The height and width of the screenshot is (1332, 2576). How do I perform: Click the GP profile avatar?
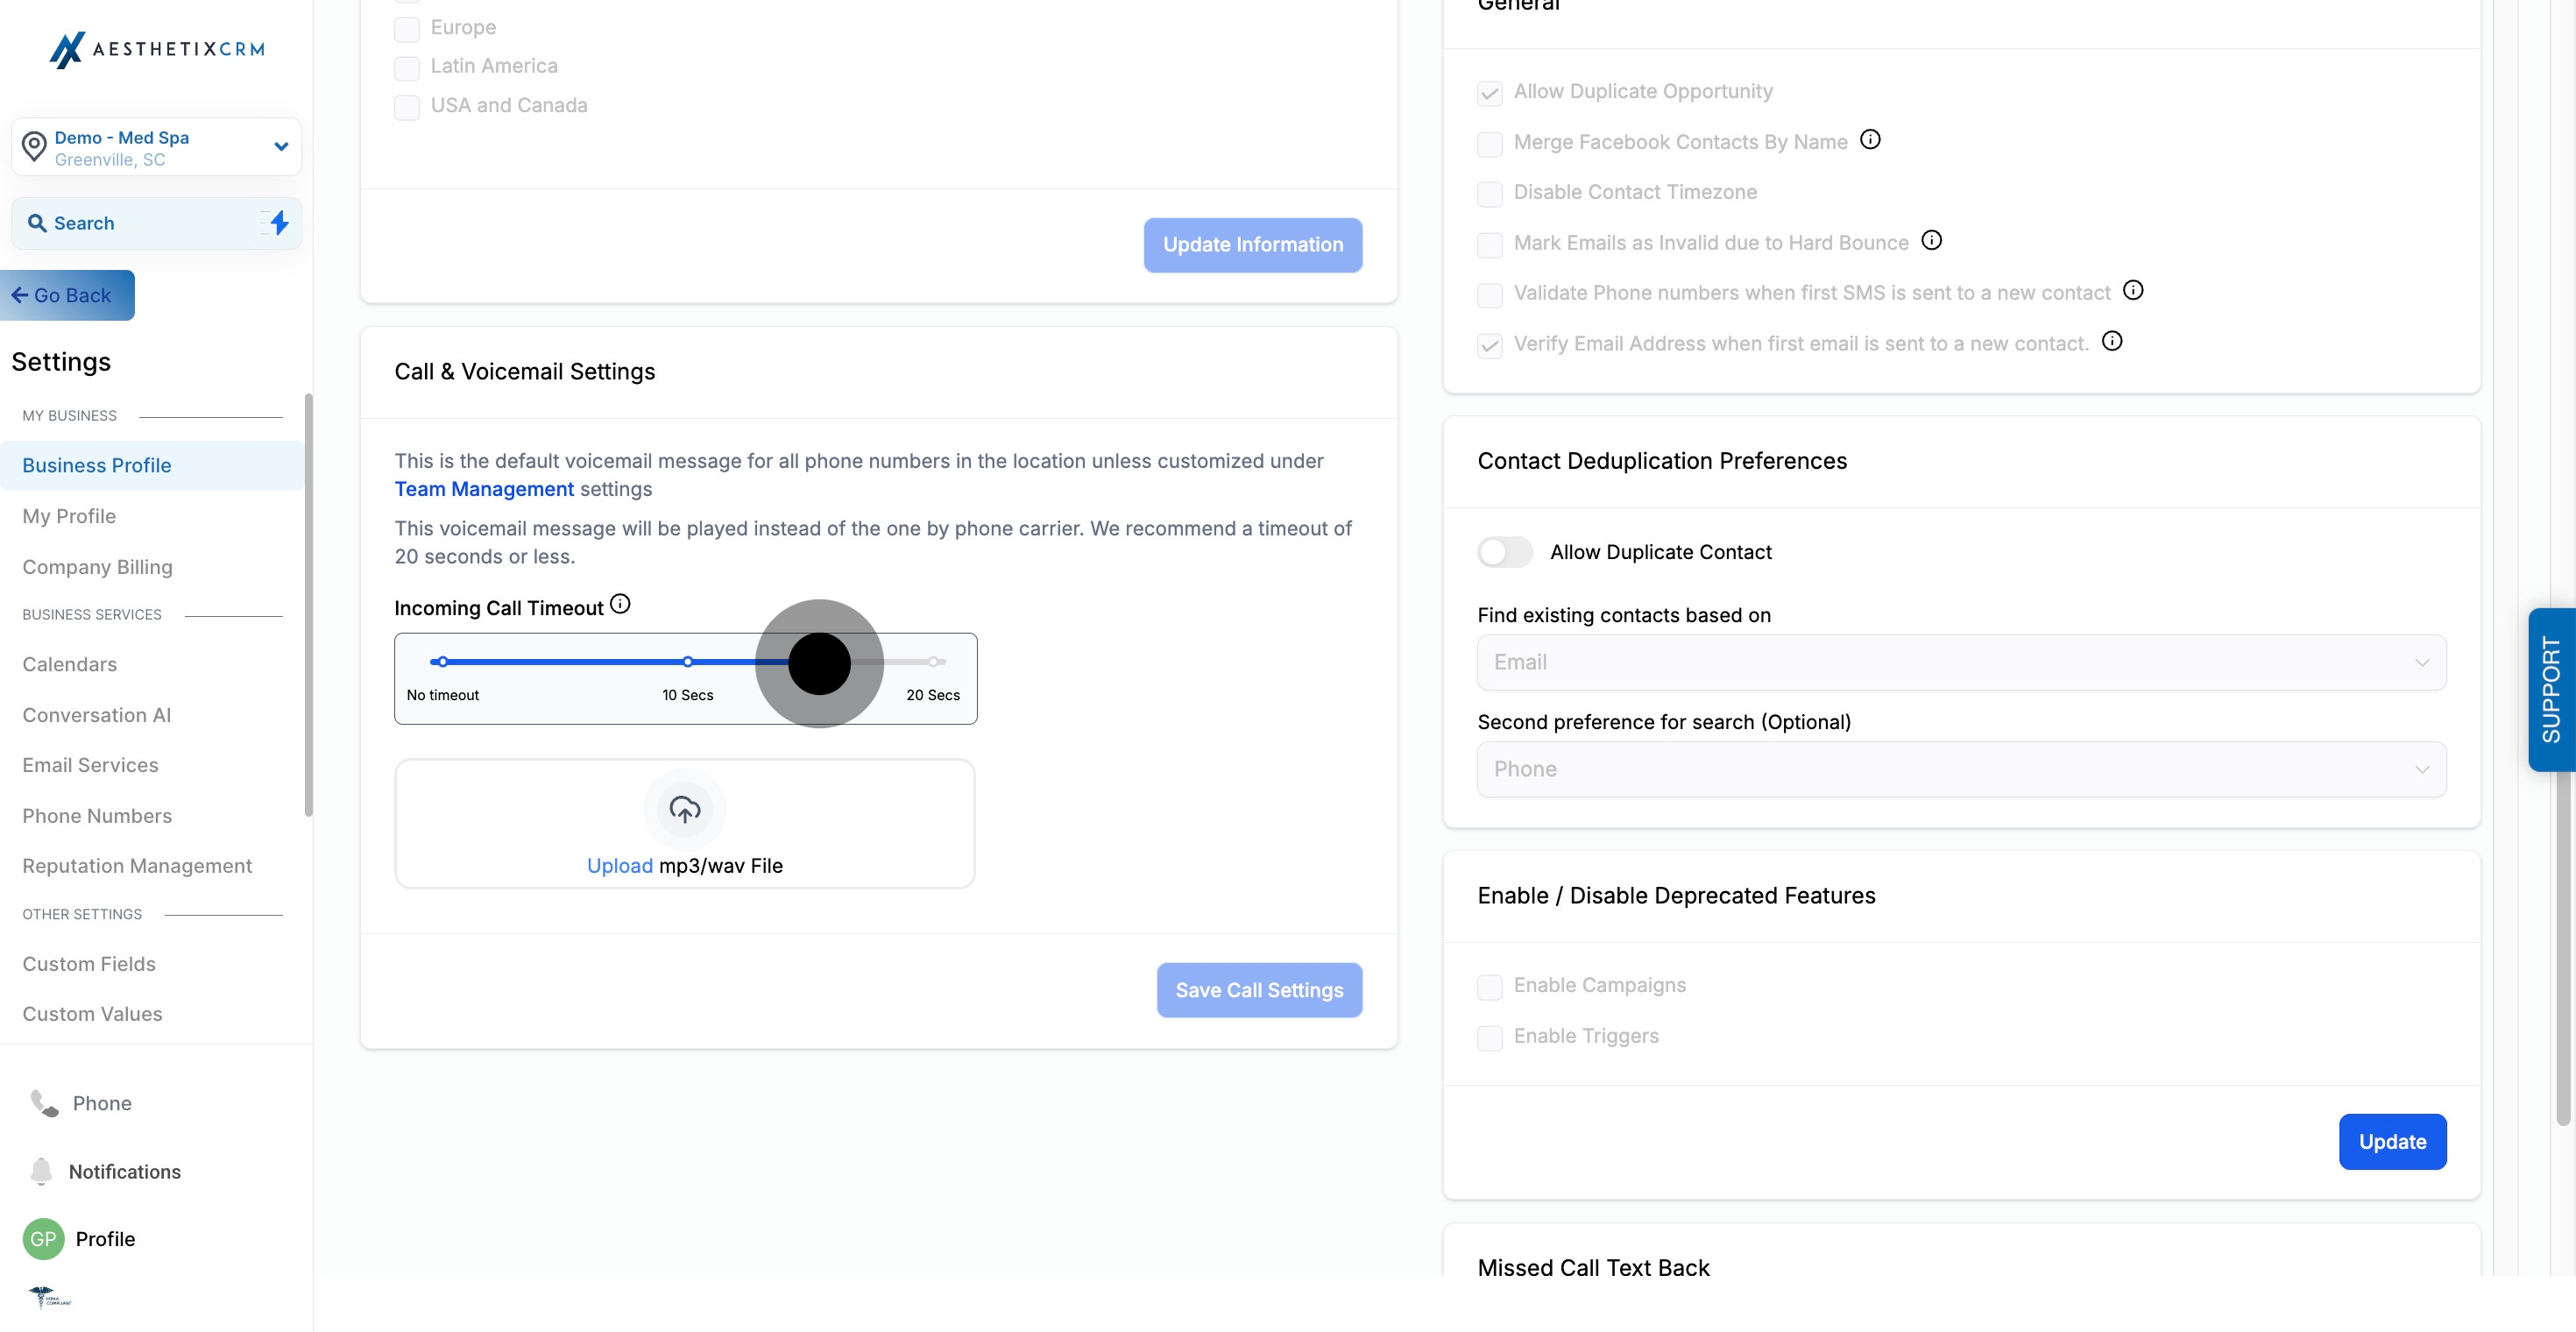43,1238
